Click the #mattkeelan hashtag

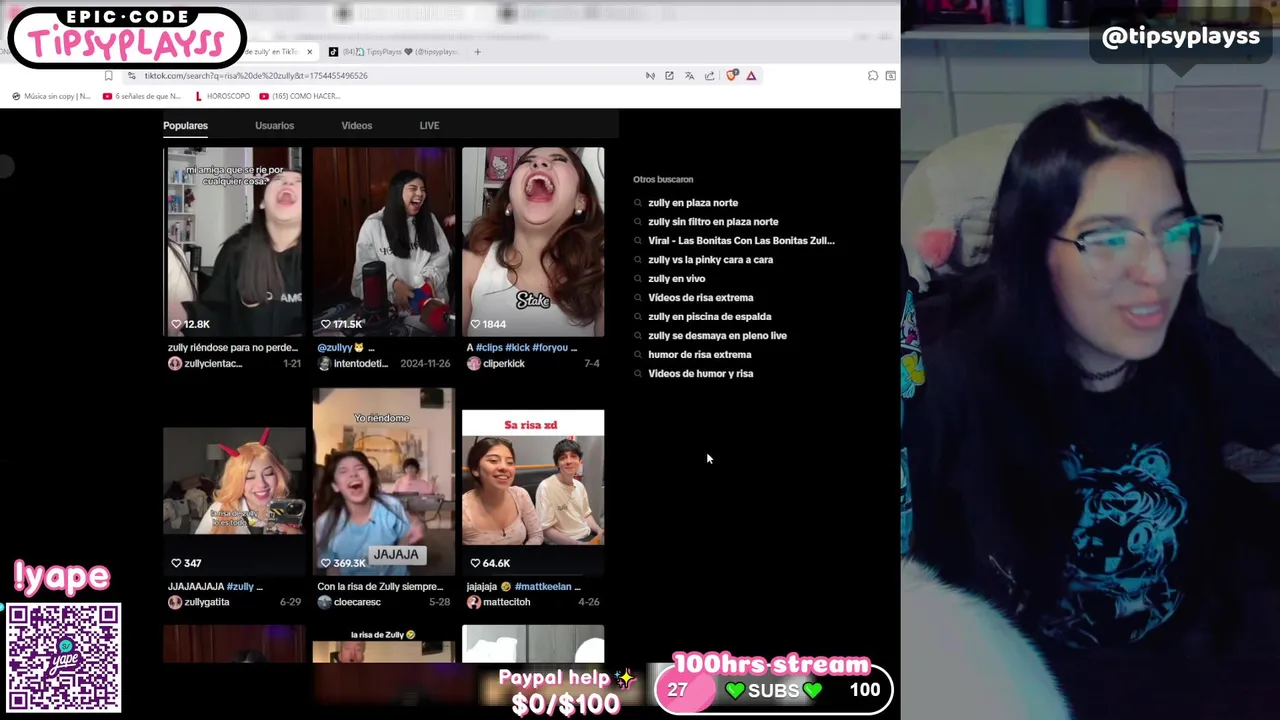(543, 586)
